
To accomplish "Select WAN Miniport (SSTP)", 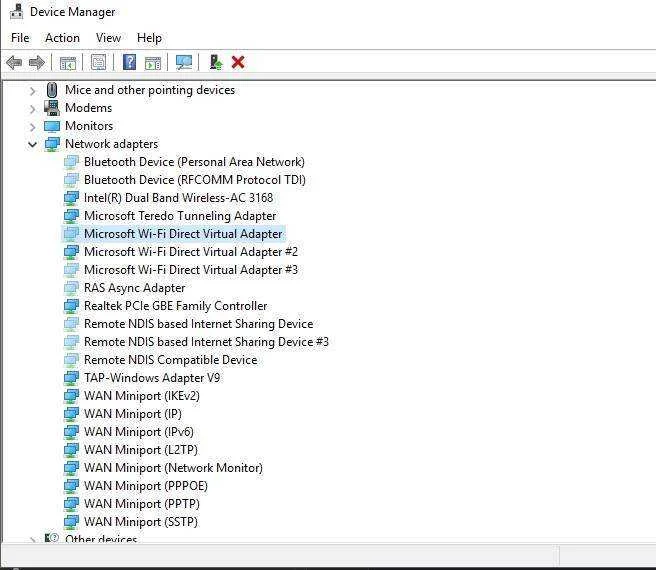I will (x=141, y=522).
